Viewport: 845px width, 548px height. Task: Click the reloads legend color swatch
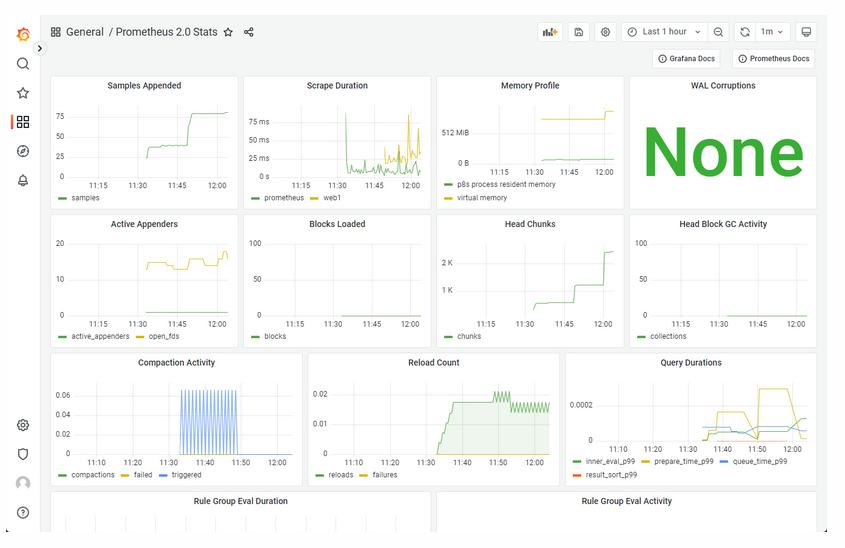pyautogui.click(x=320, y=475)
